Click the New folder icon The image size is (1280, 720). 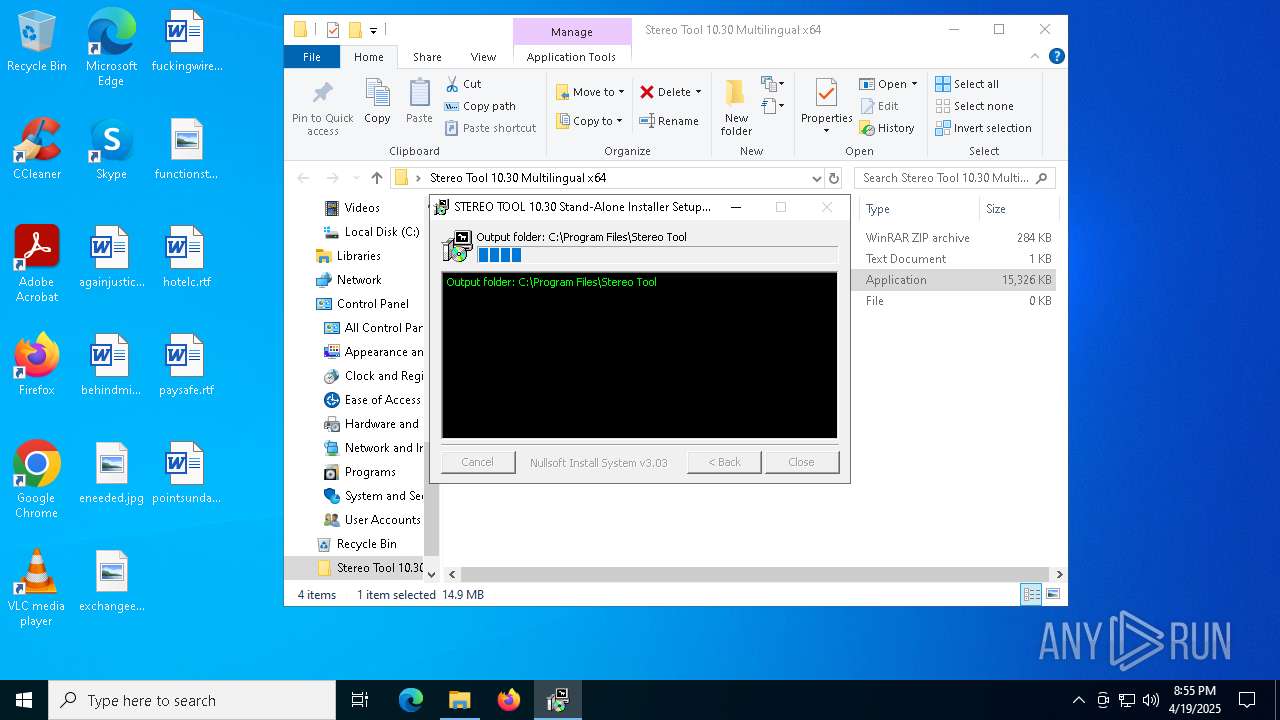736,93
